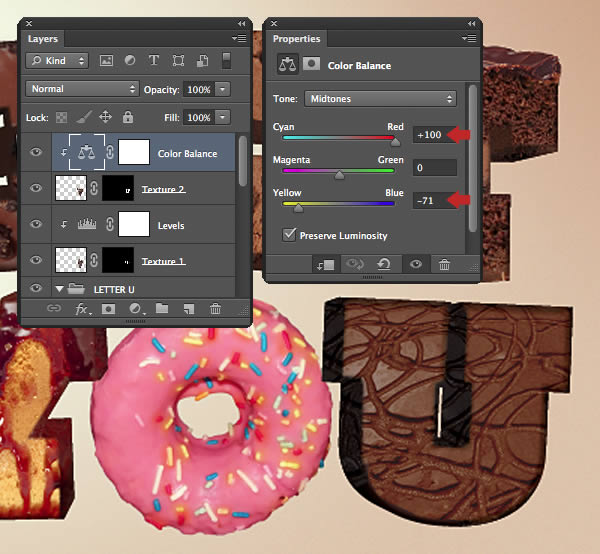Select the Layers tab
Viewport: 600px width, 554px height.
43,39
